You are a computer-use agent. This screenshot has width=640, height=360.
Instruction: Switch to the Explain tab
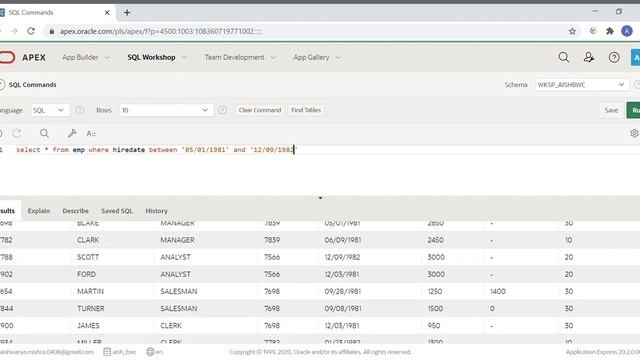click(x=39, y=211)
